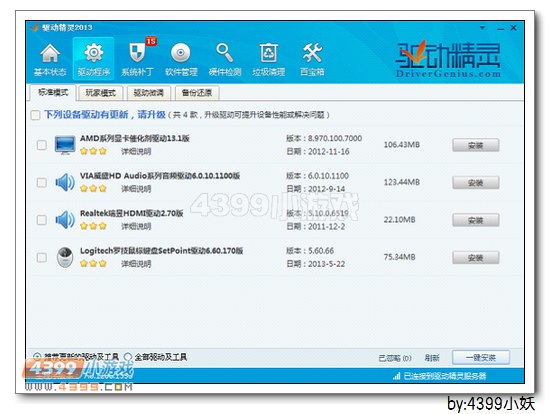The width and height of the screenshot is (550, 414).
Task: Click the 一键安装 button
Action: [481, 358]
